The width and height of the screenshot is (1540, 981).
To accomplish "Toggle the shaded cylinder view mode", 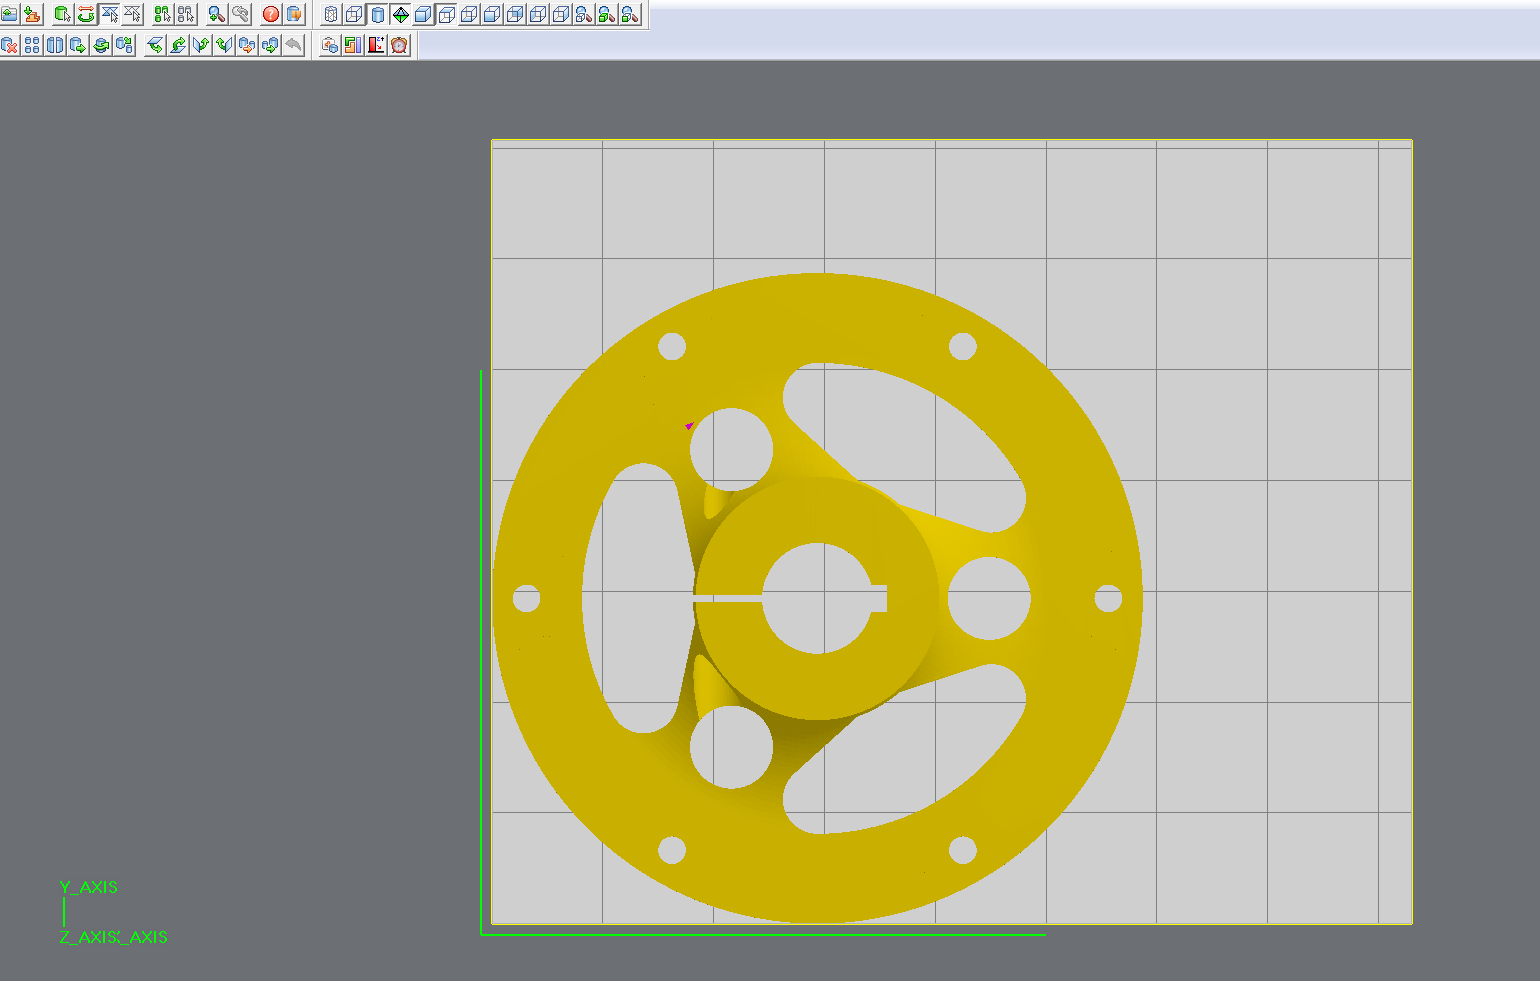I will [x=378, y=14].
